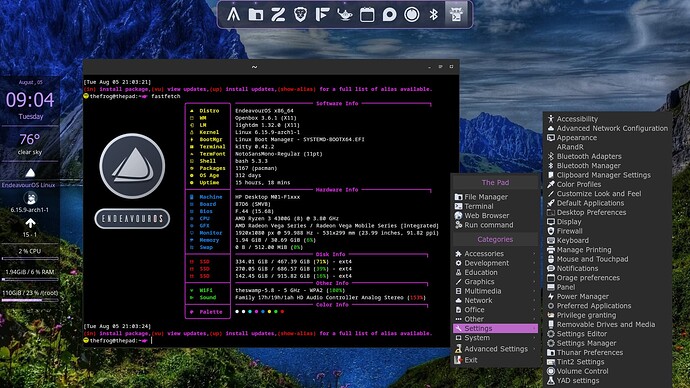Click the genie lamp icon in dock
690x388 pixels.
345,15
